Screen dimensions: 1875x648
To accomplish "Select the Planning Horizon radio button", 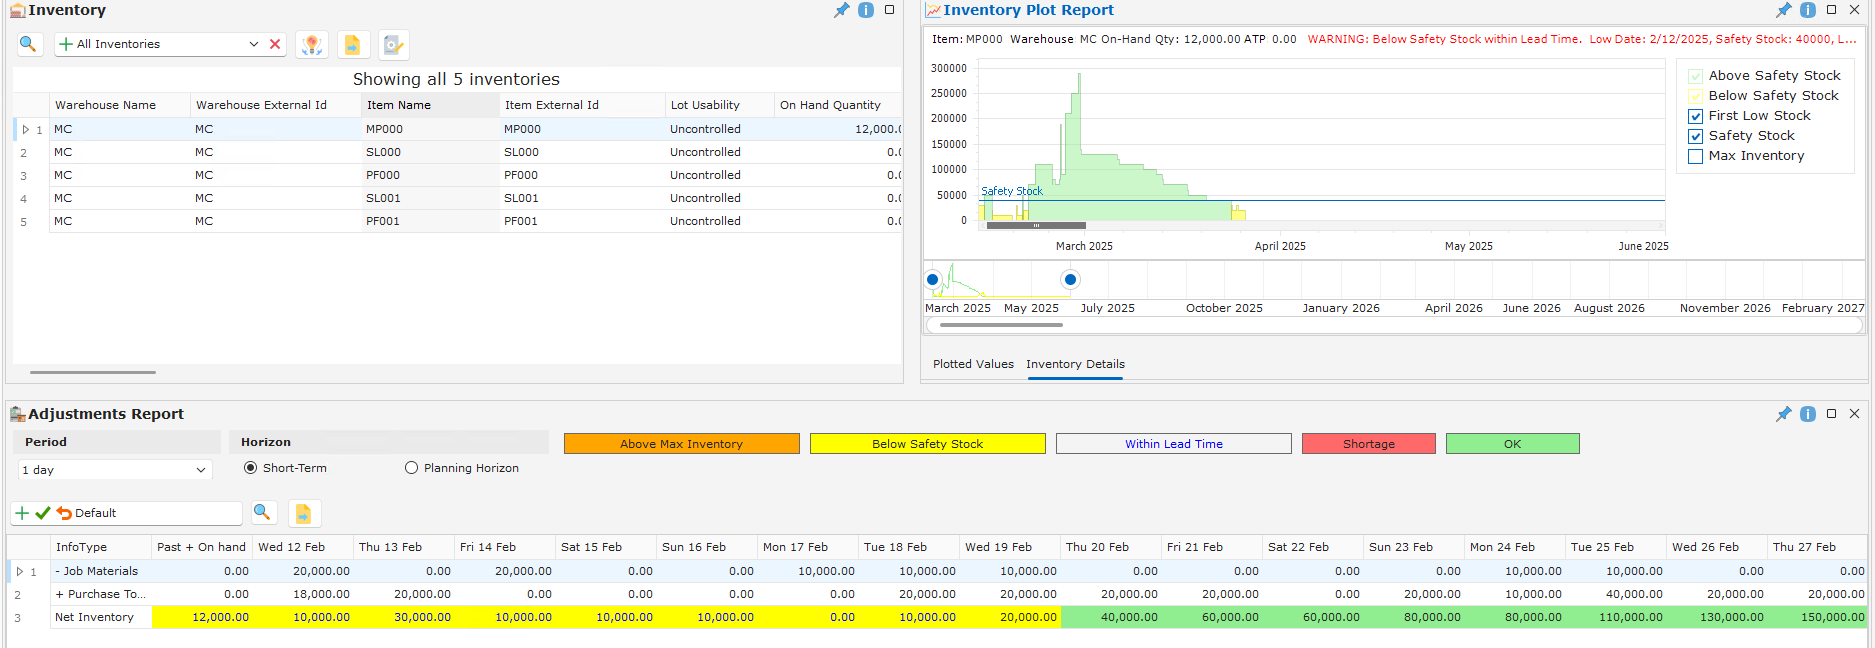I will (411, 468).
